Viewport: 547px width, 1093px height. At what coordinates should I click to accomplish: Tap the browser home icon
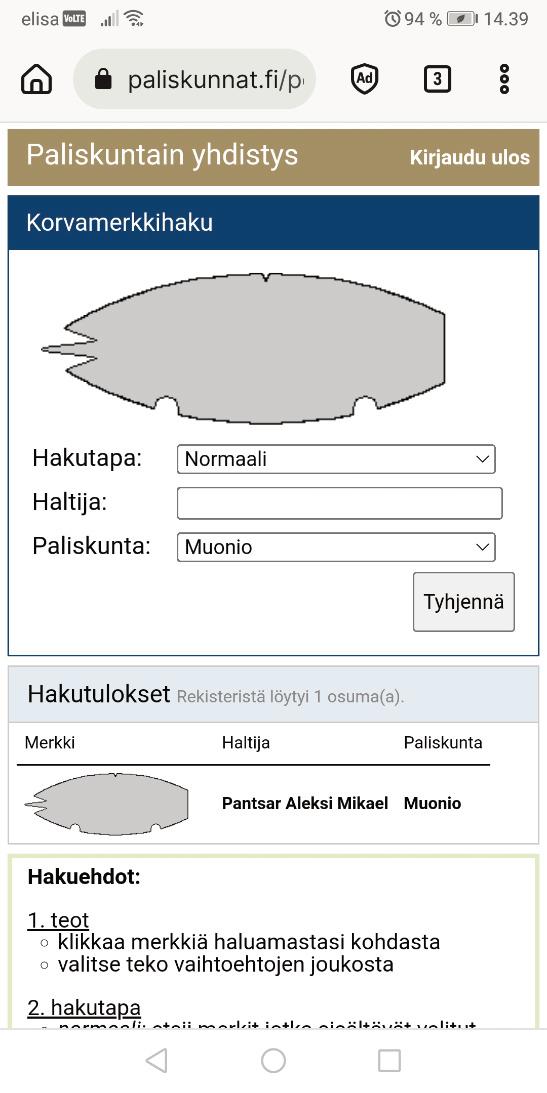coord(37,79)
